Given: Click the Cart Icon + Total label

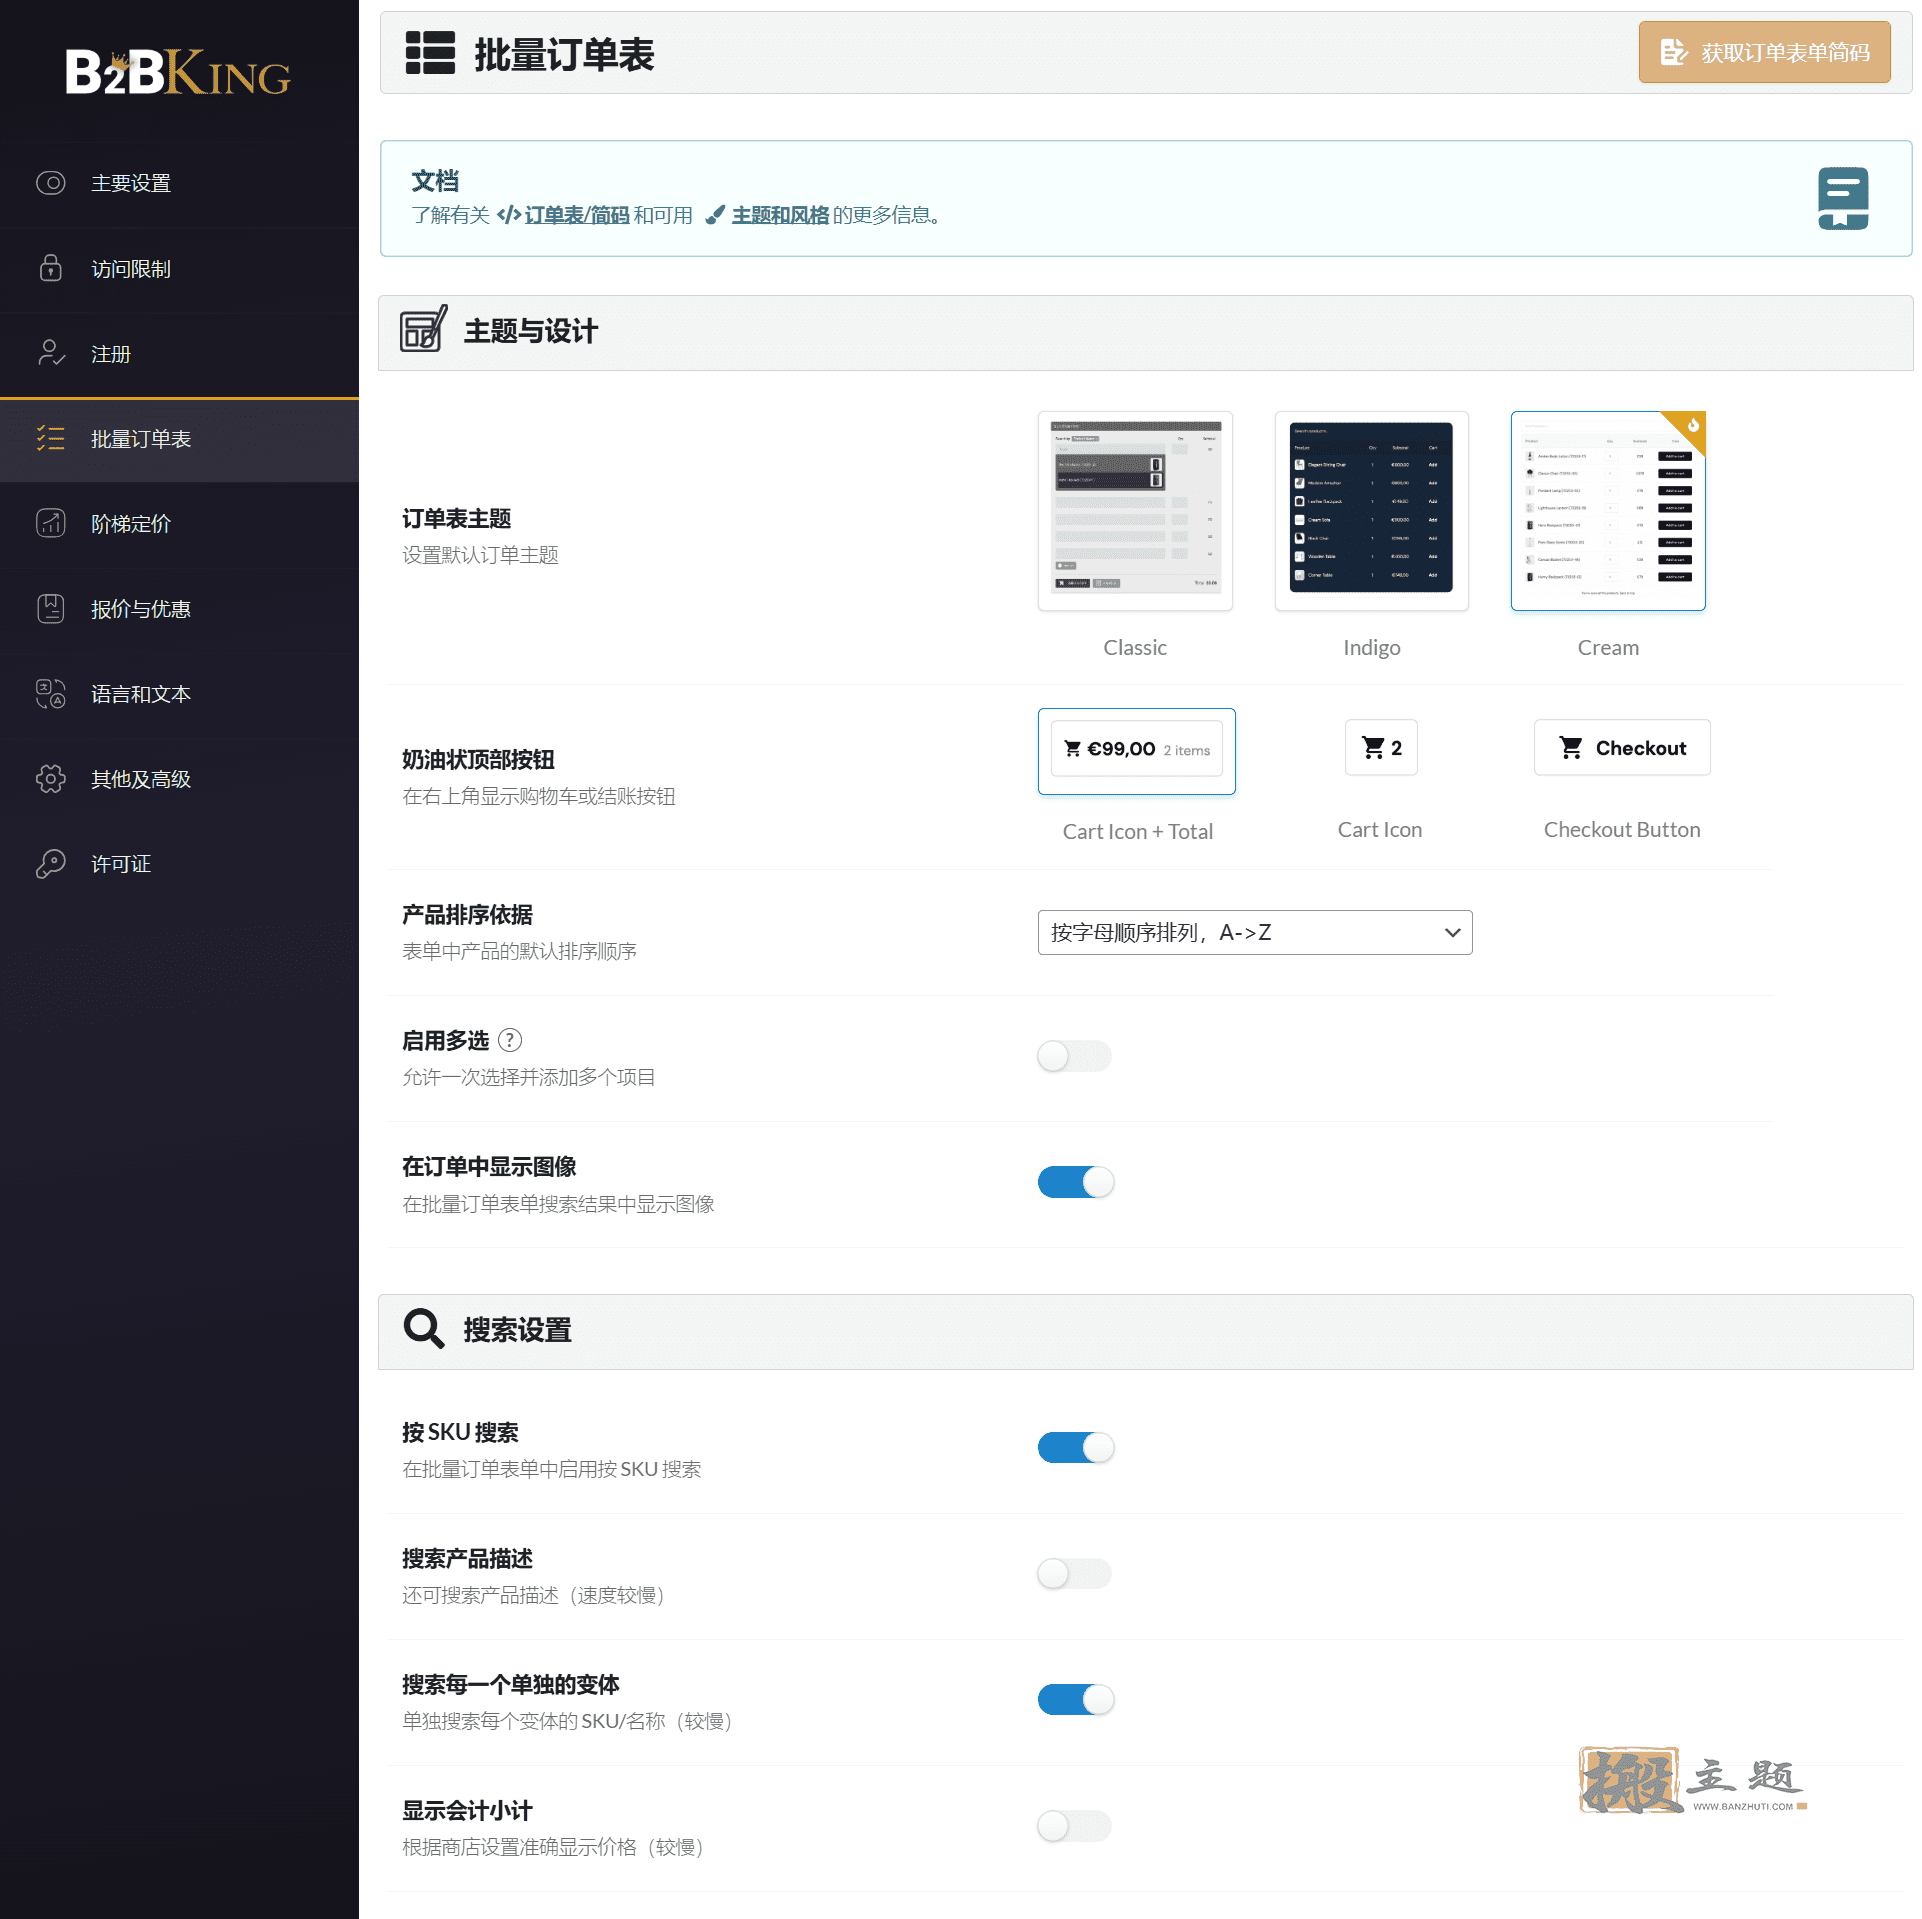Looking at the screenshot, I should 1137,831.
